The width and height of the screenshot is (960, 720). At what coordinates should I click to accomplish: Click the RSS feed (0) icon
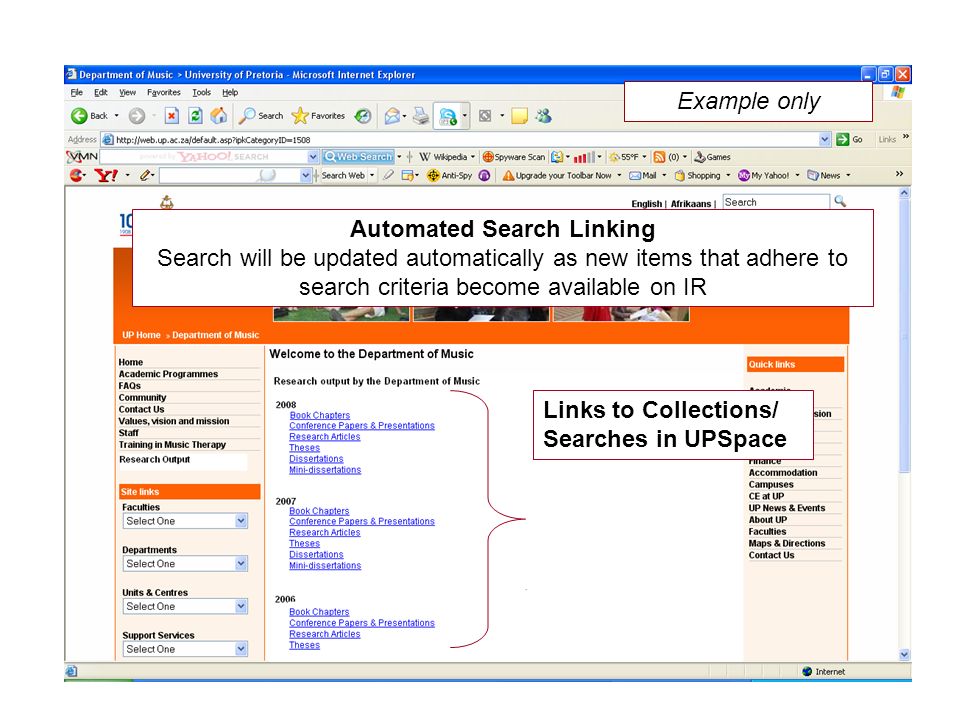point(659,157)
